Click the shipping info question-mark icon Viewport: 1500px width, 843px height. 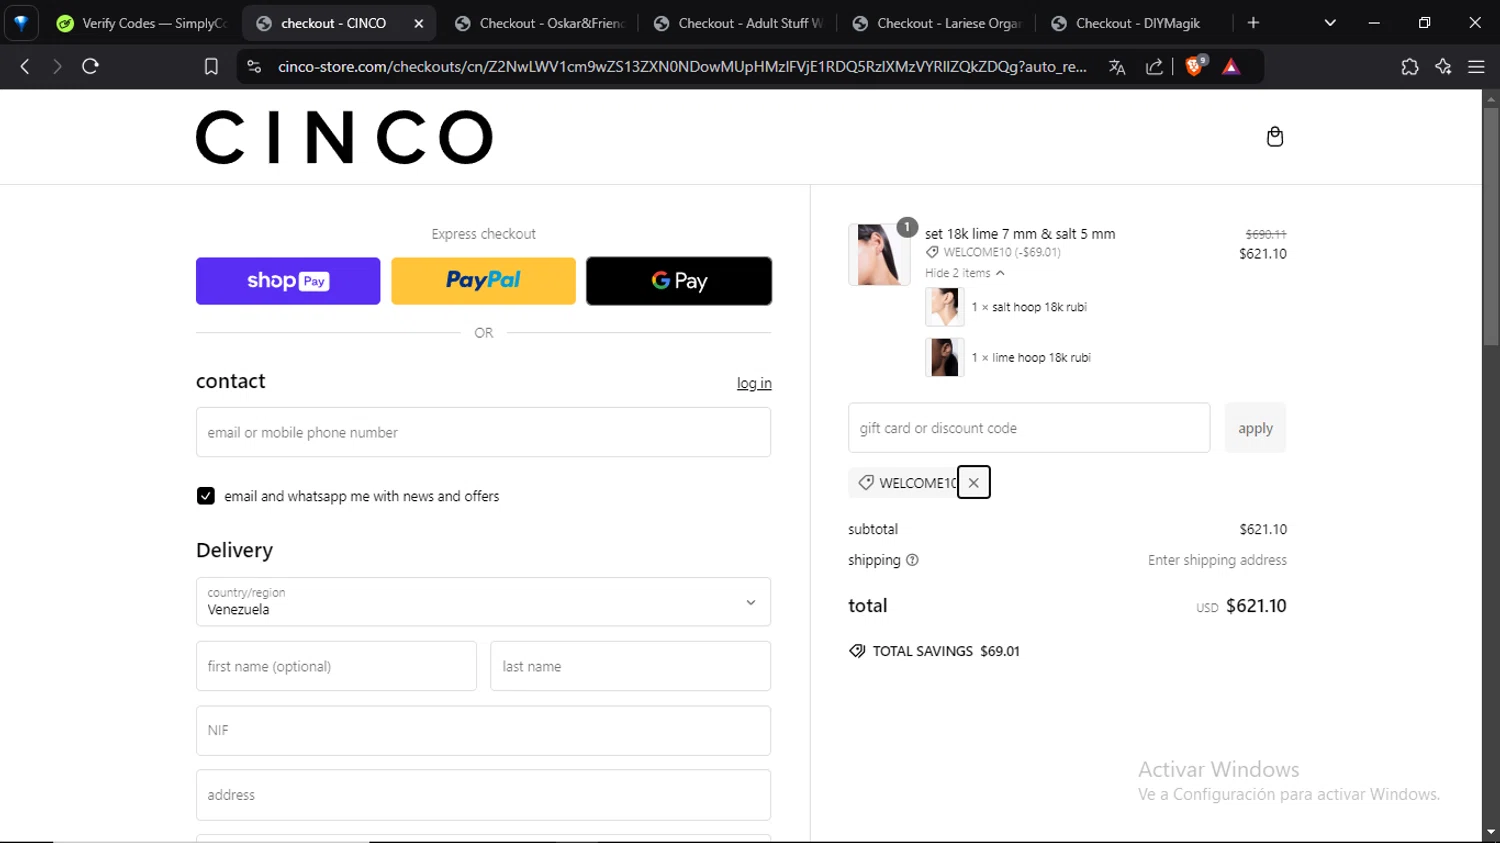(912, 560)
